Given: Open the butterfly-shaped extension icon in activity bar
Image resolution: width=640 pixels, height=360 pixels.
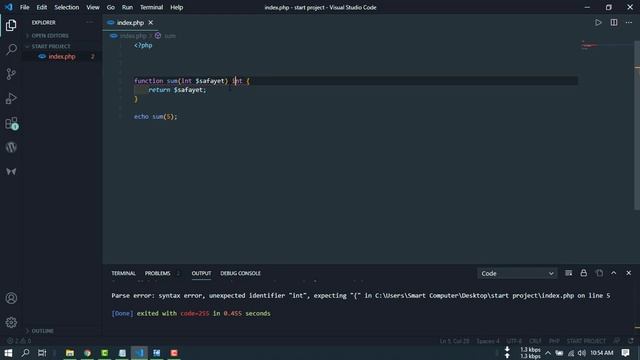Looking at the screenshot, I should (x=11, y=171).
